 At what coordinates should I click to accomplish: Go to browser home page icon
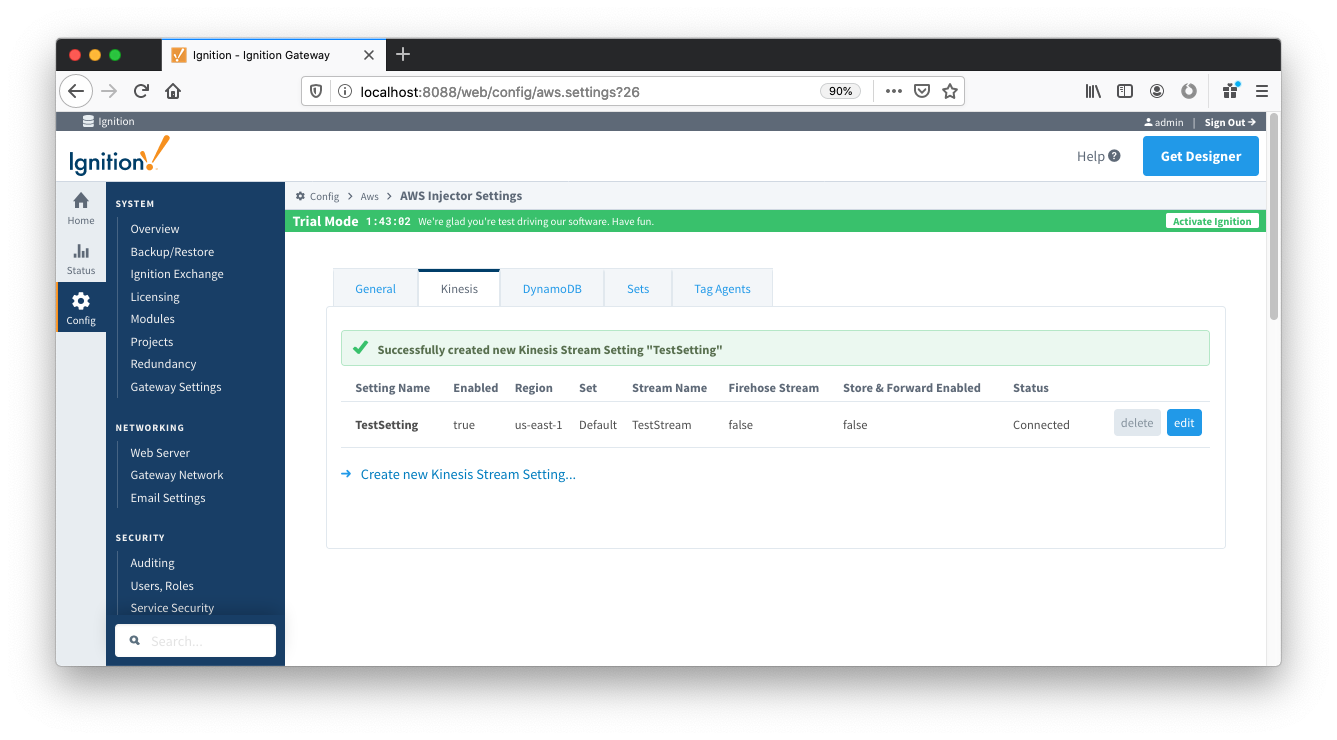click(173, 91)
